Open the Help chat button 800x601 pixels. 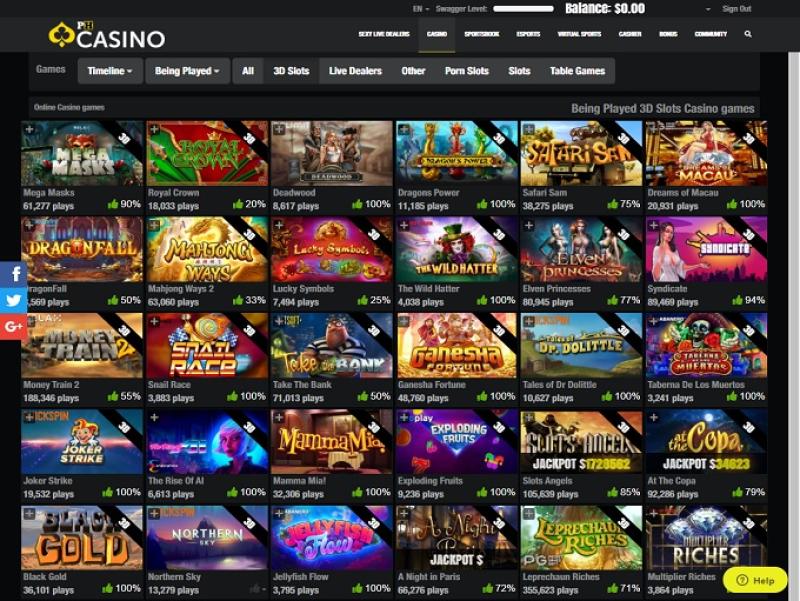pos(756,580)
